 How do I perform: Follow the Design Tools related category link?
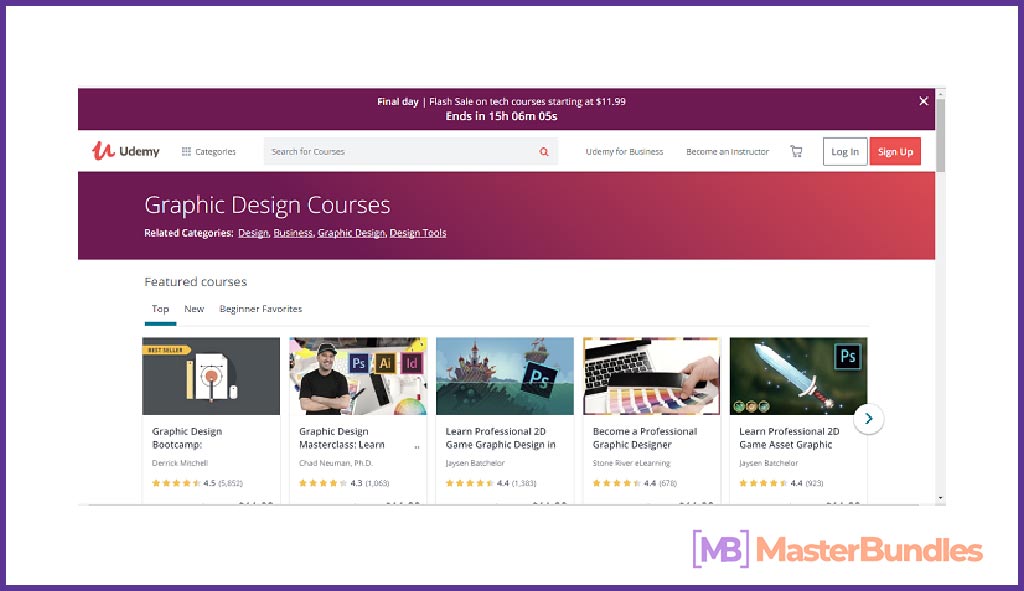click(x=418, y=233)
